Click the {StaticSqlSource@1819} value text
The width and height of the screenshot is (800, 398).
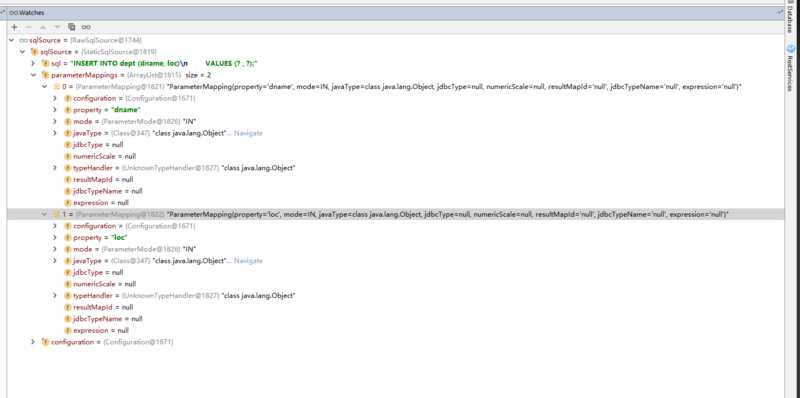coord(119,52)
